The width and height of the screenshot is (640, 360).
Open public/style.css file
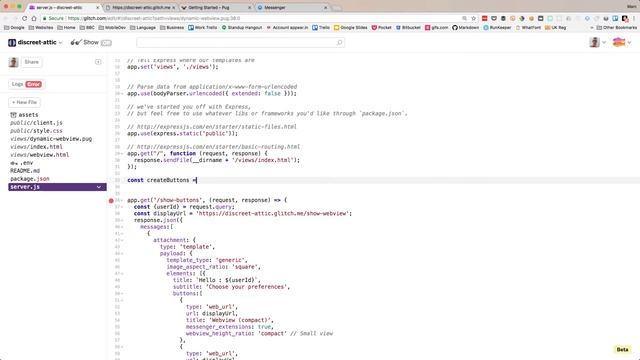tap(36, 131)
